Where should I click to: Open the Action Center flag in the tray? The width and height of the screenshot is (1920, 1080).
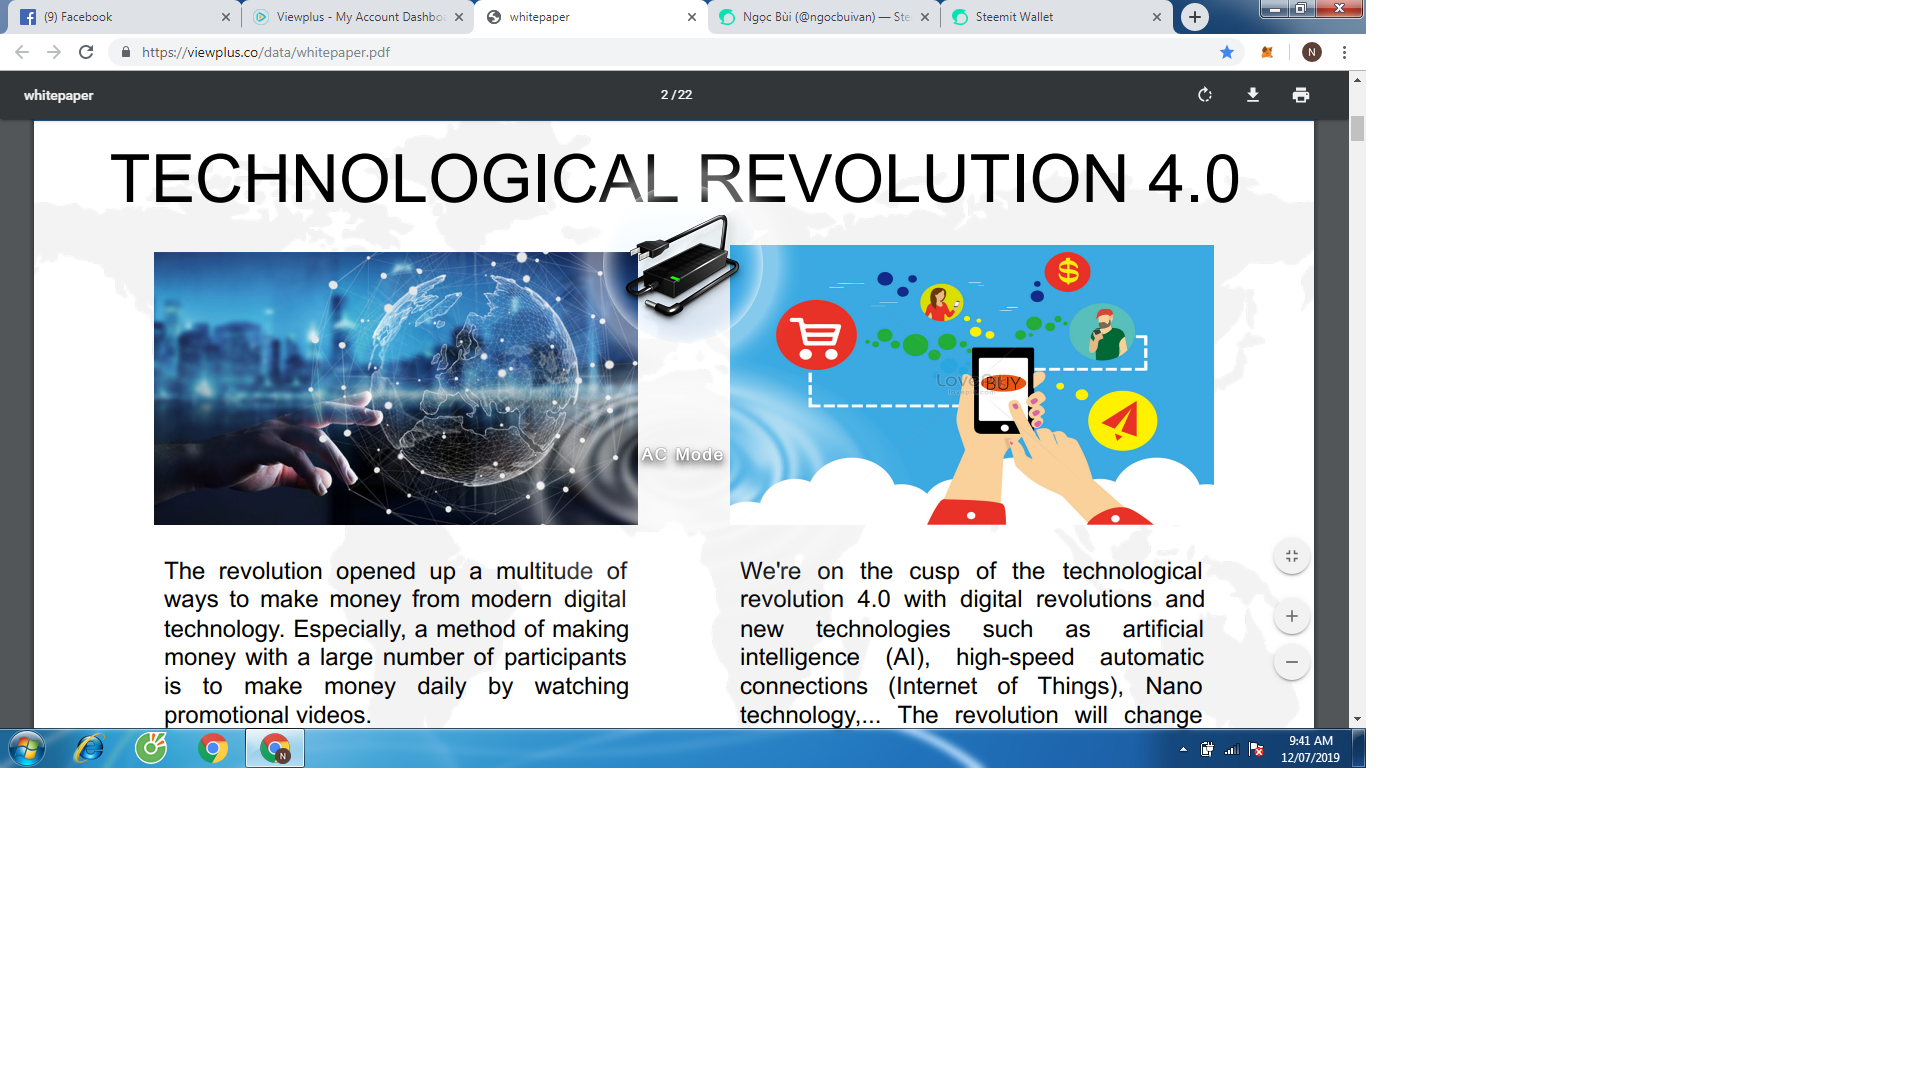1255,748
